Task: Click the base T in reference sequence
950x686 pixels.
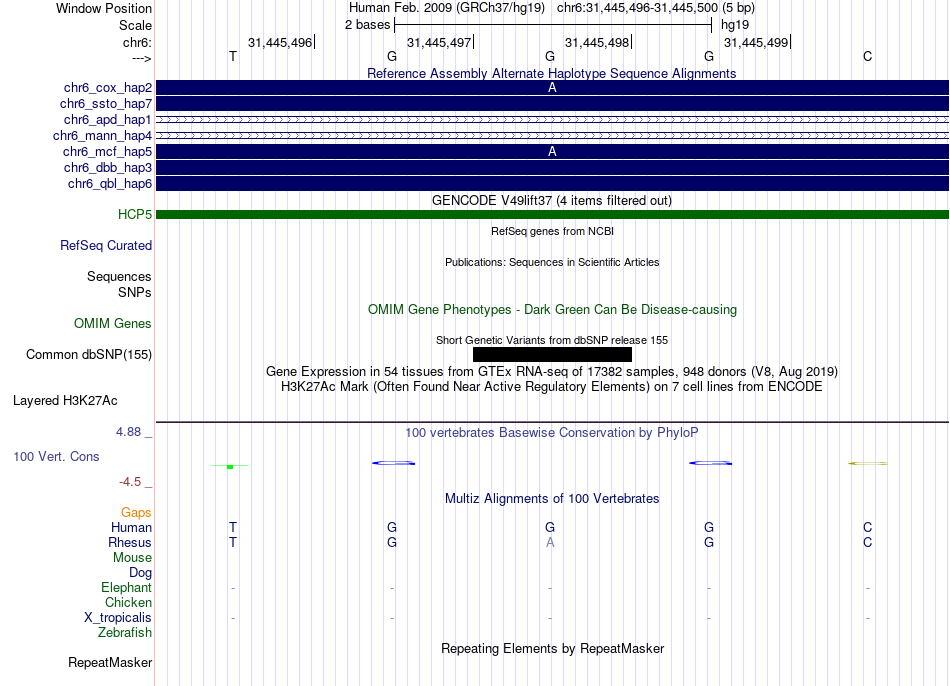Action: 233,56
